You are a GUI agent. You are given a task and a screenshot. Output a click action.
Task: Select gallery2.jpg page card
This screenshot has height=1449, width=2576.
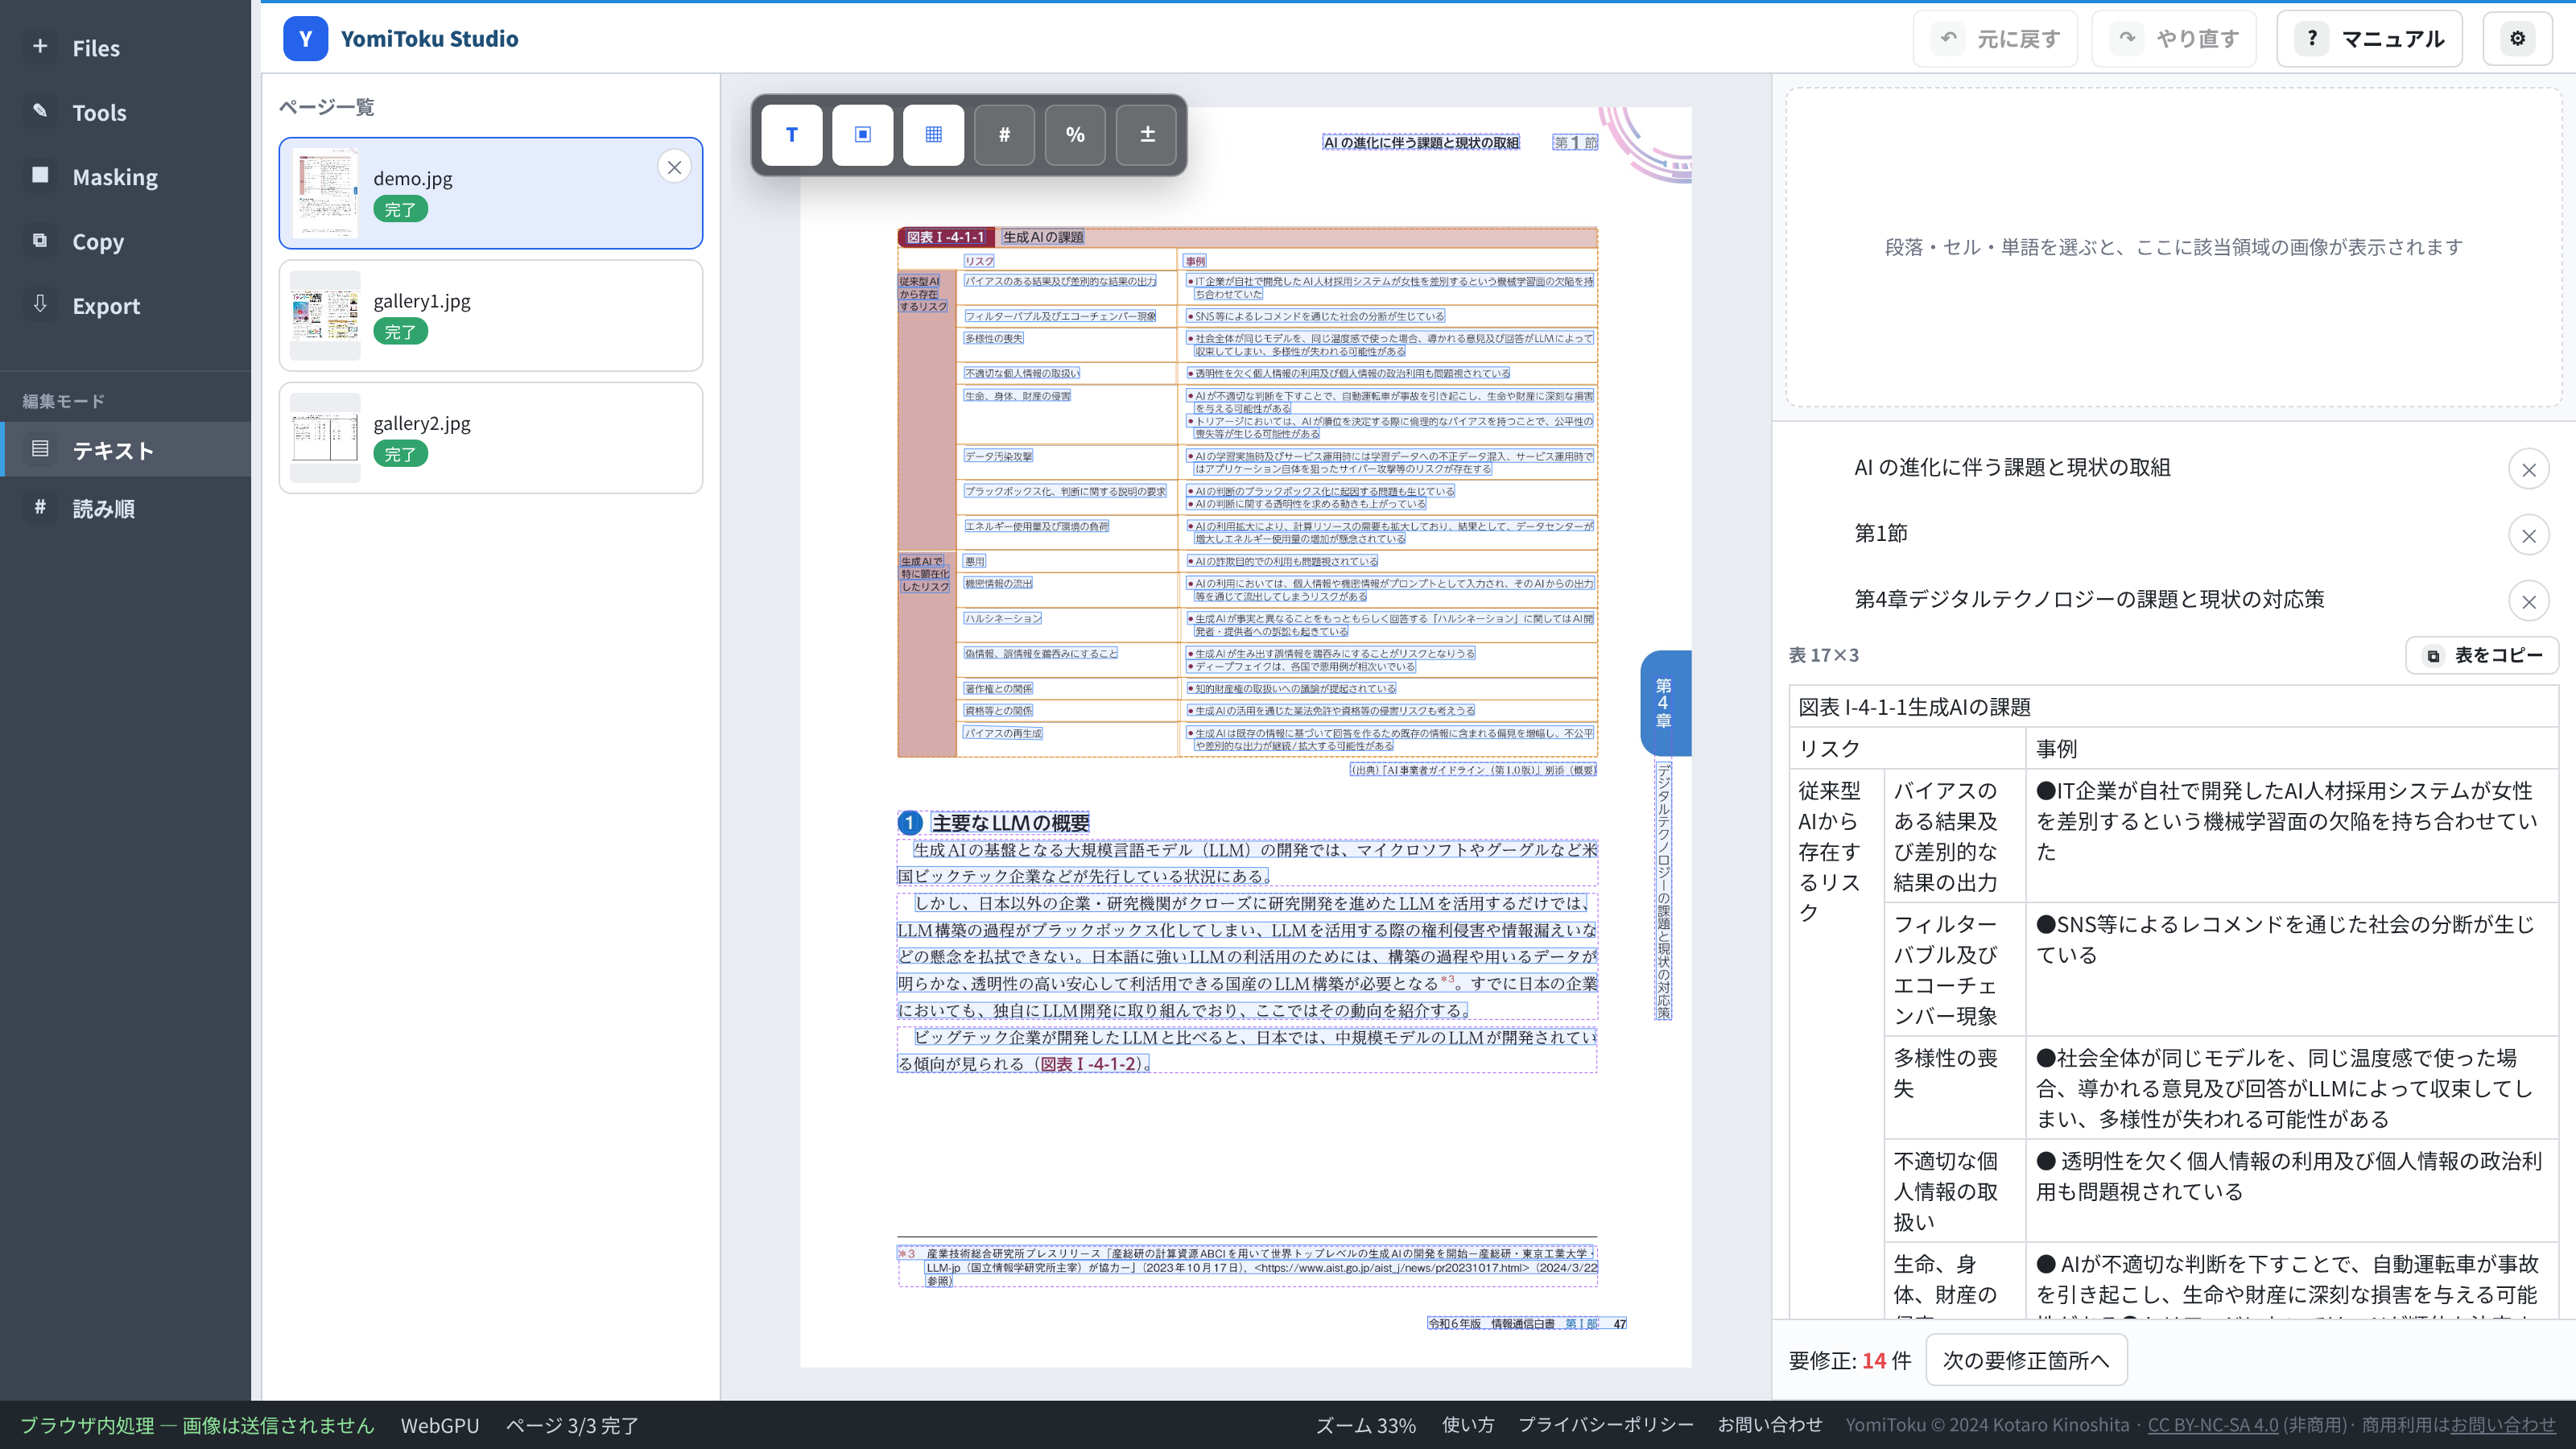[491, 438]
